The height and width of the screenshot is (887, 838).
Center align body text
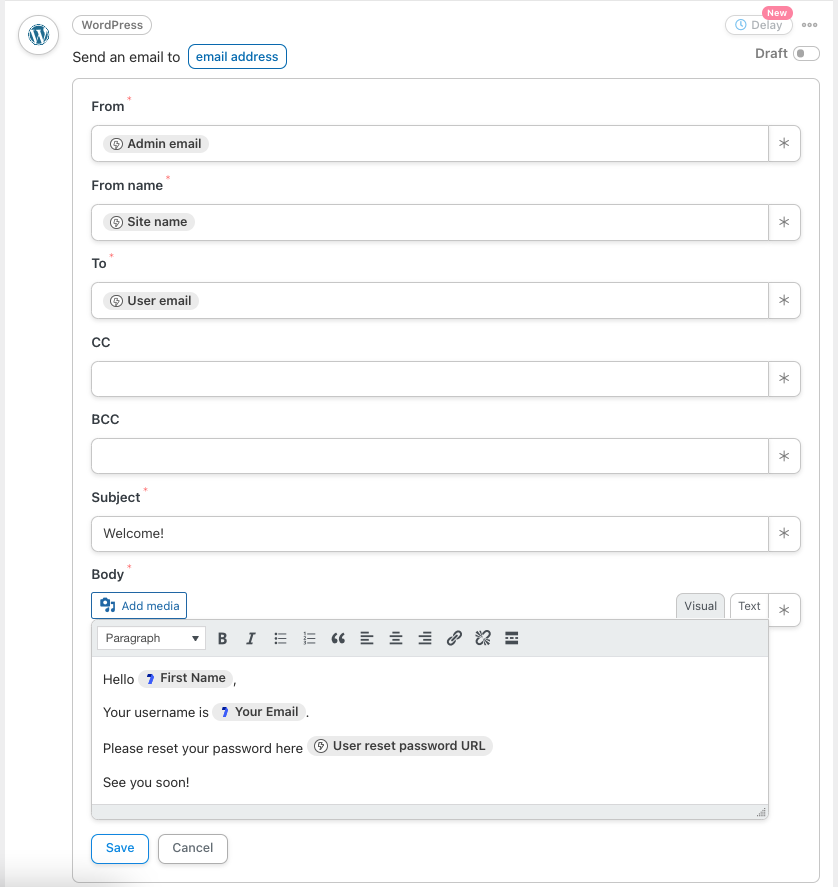[x=396, y=639]
